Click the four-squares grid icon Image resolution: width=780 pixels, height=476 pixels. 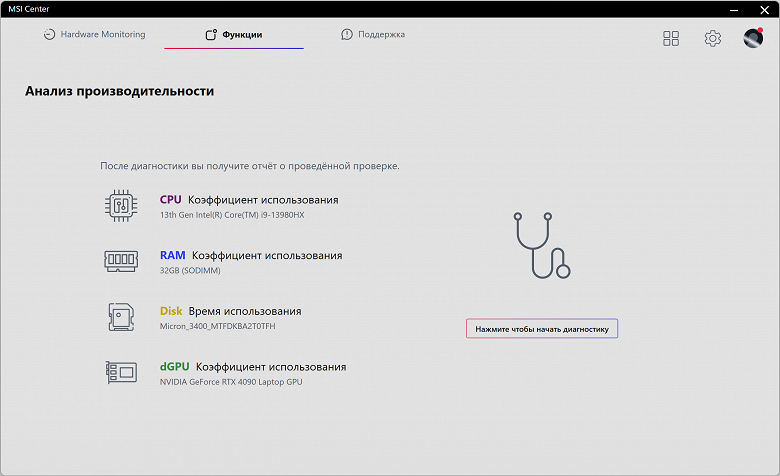click(x=671, y=38)
